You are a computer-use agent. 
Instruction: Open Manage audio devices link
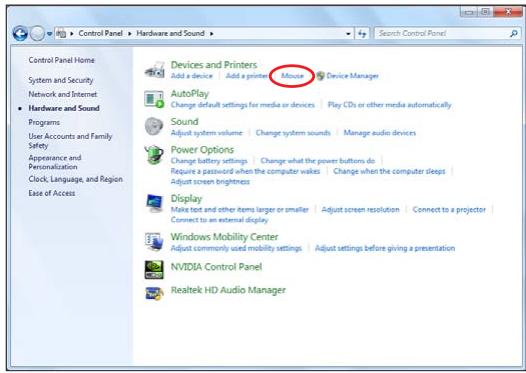tap(379, 133)
